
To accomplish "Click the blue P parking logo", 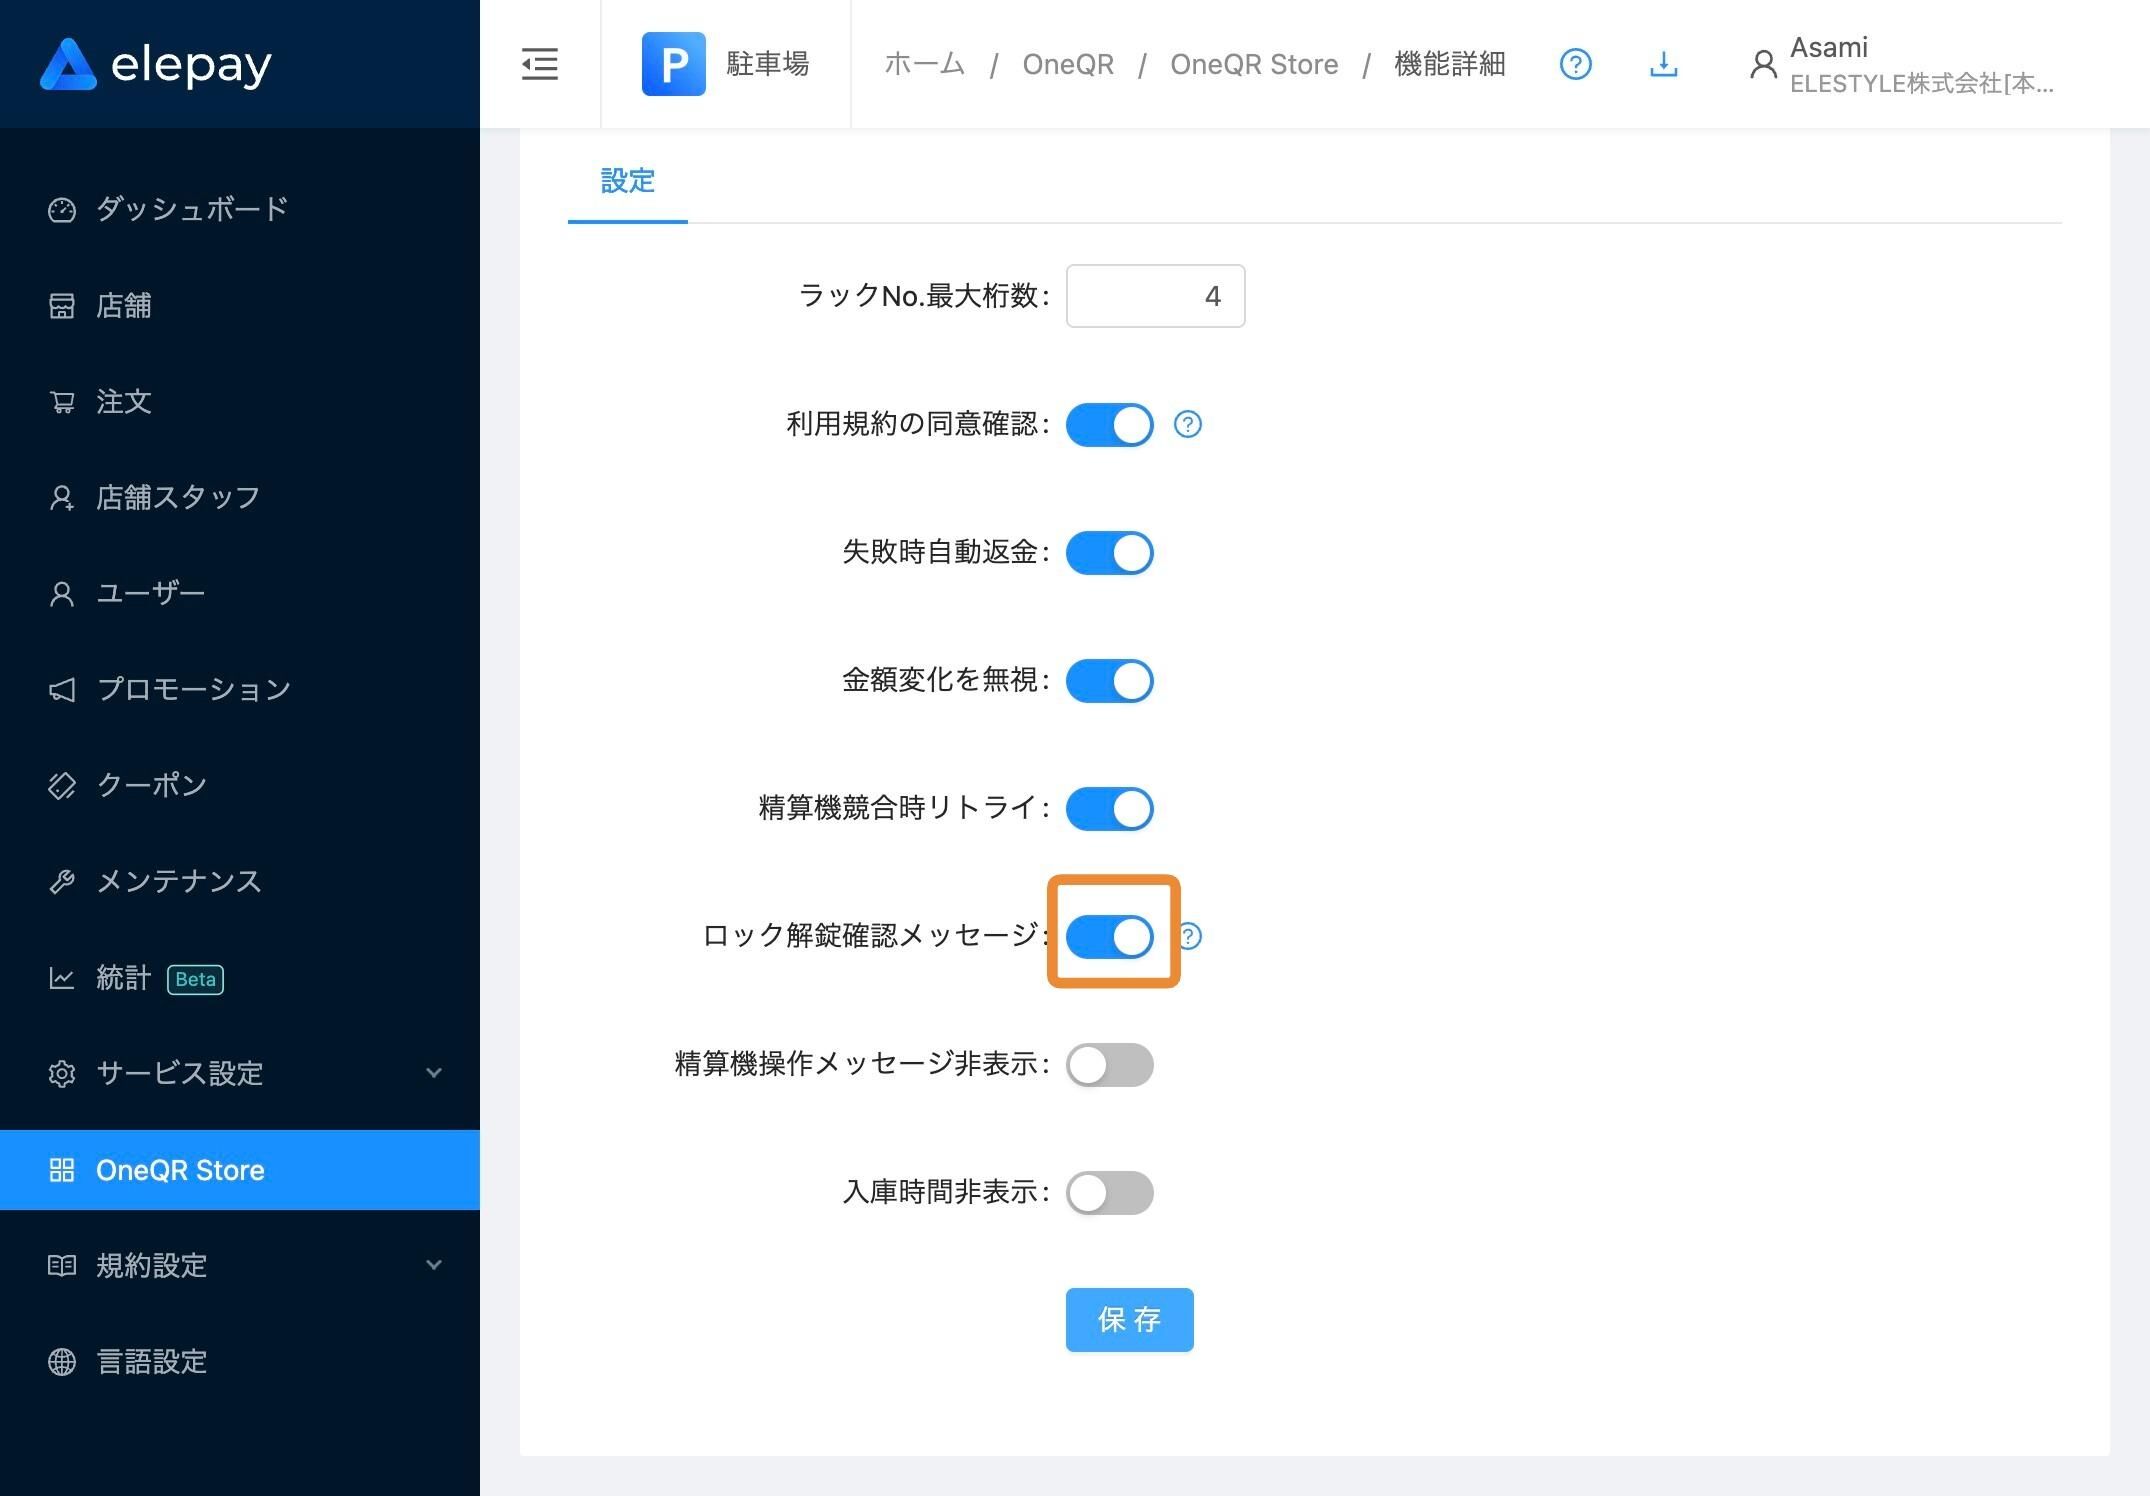I will pos(673,64).
